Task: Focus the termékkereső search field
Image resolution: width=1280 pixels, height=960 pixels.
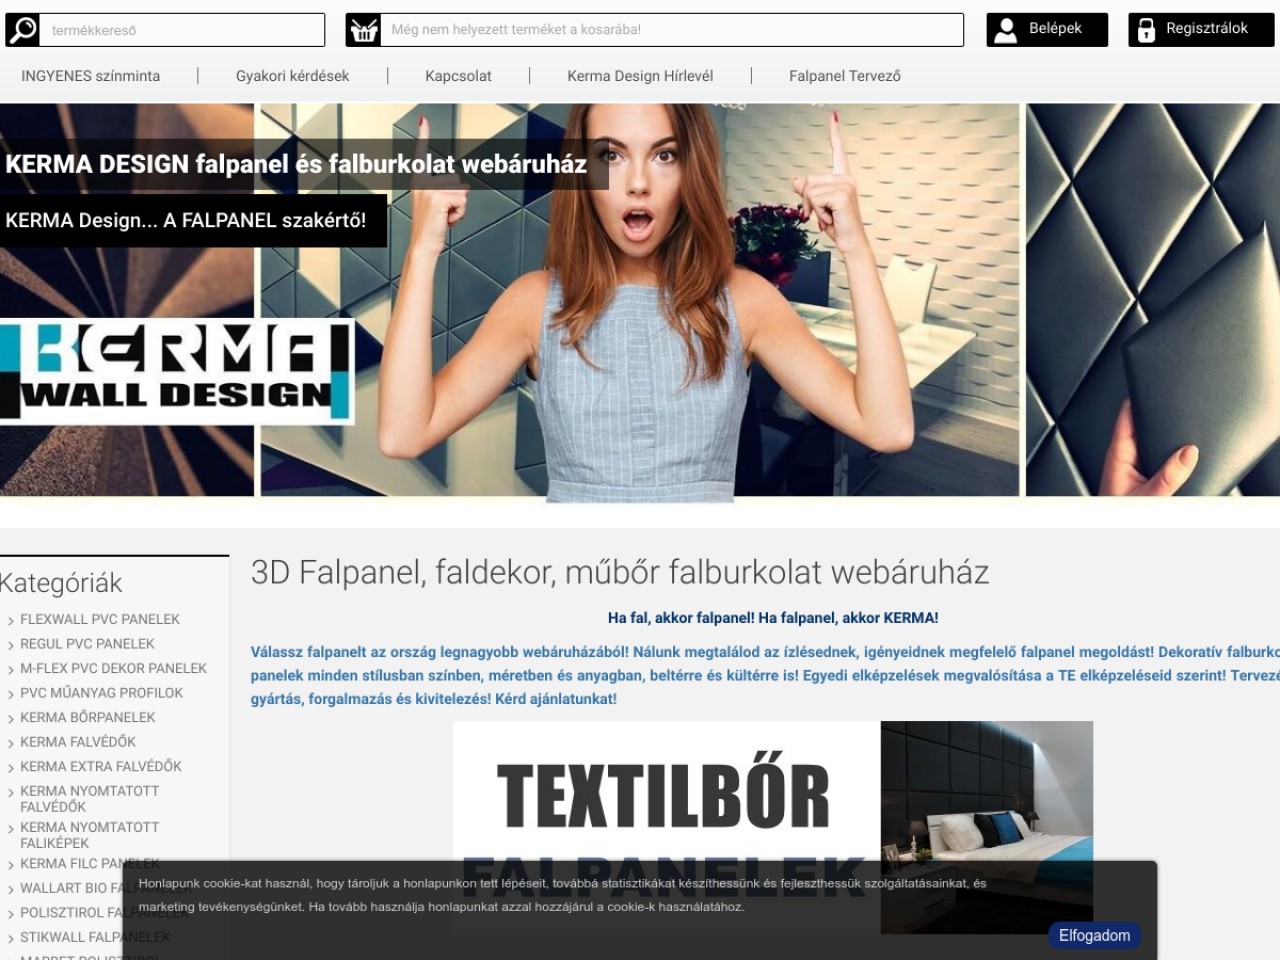Action: click(x=182, y=30)
